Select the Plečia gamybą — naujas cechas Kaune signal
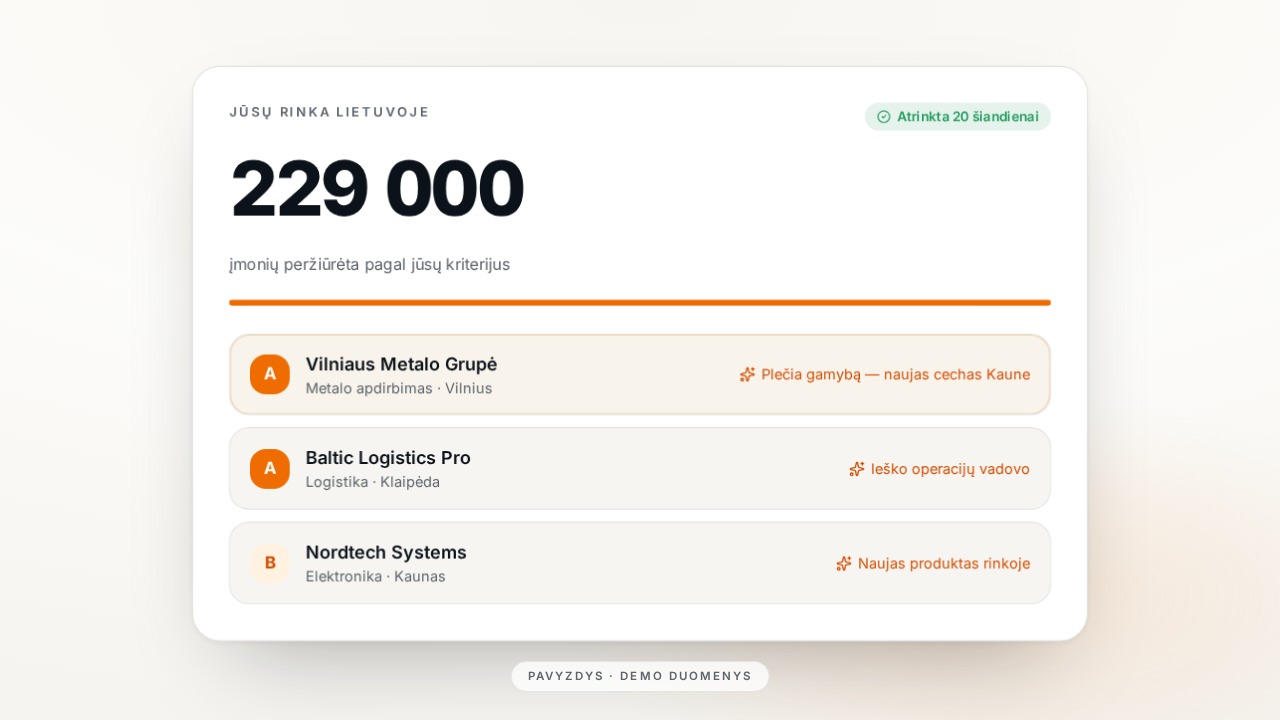This screenshot has height=720, width=1280. click(896, 375)
